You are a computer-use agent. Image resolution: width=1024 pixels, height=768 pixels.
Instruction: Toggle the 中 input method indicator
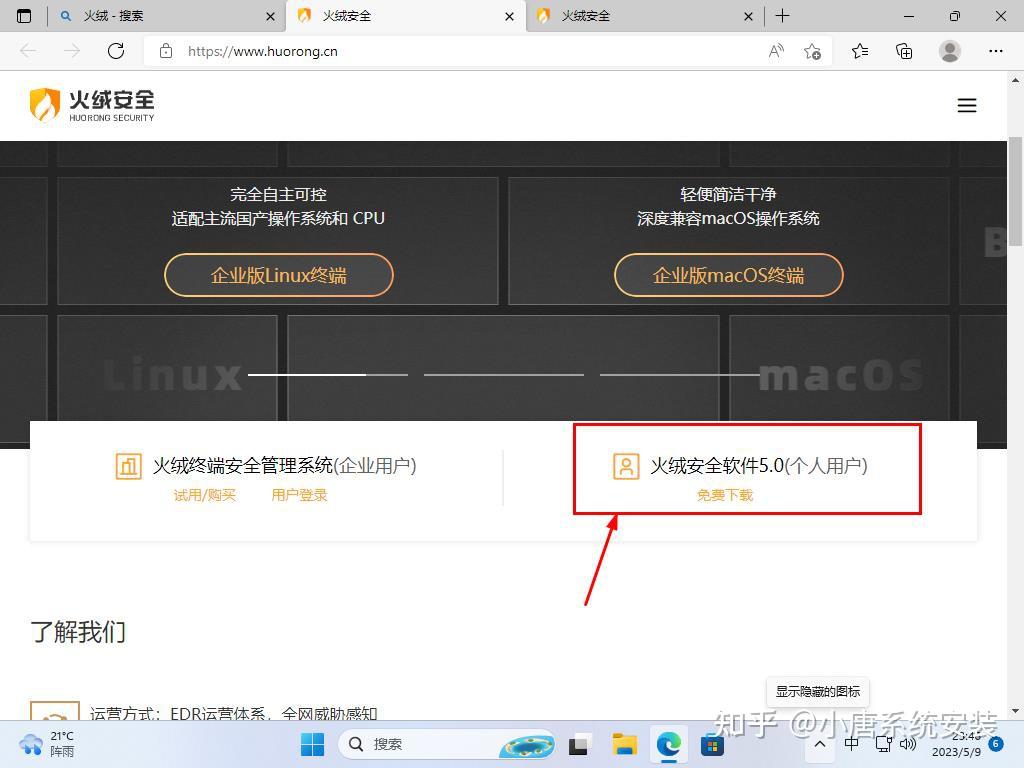point(852,744)
